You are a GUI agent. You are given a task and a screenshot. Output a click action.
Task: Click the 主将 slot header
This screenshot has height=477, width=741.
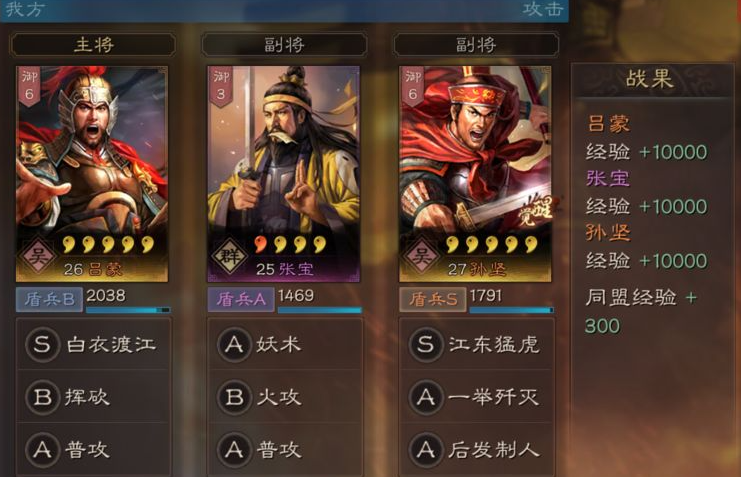point(93,45)
